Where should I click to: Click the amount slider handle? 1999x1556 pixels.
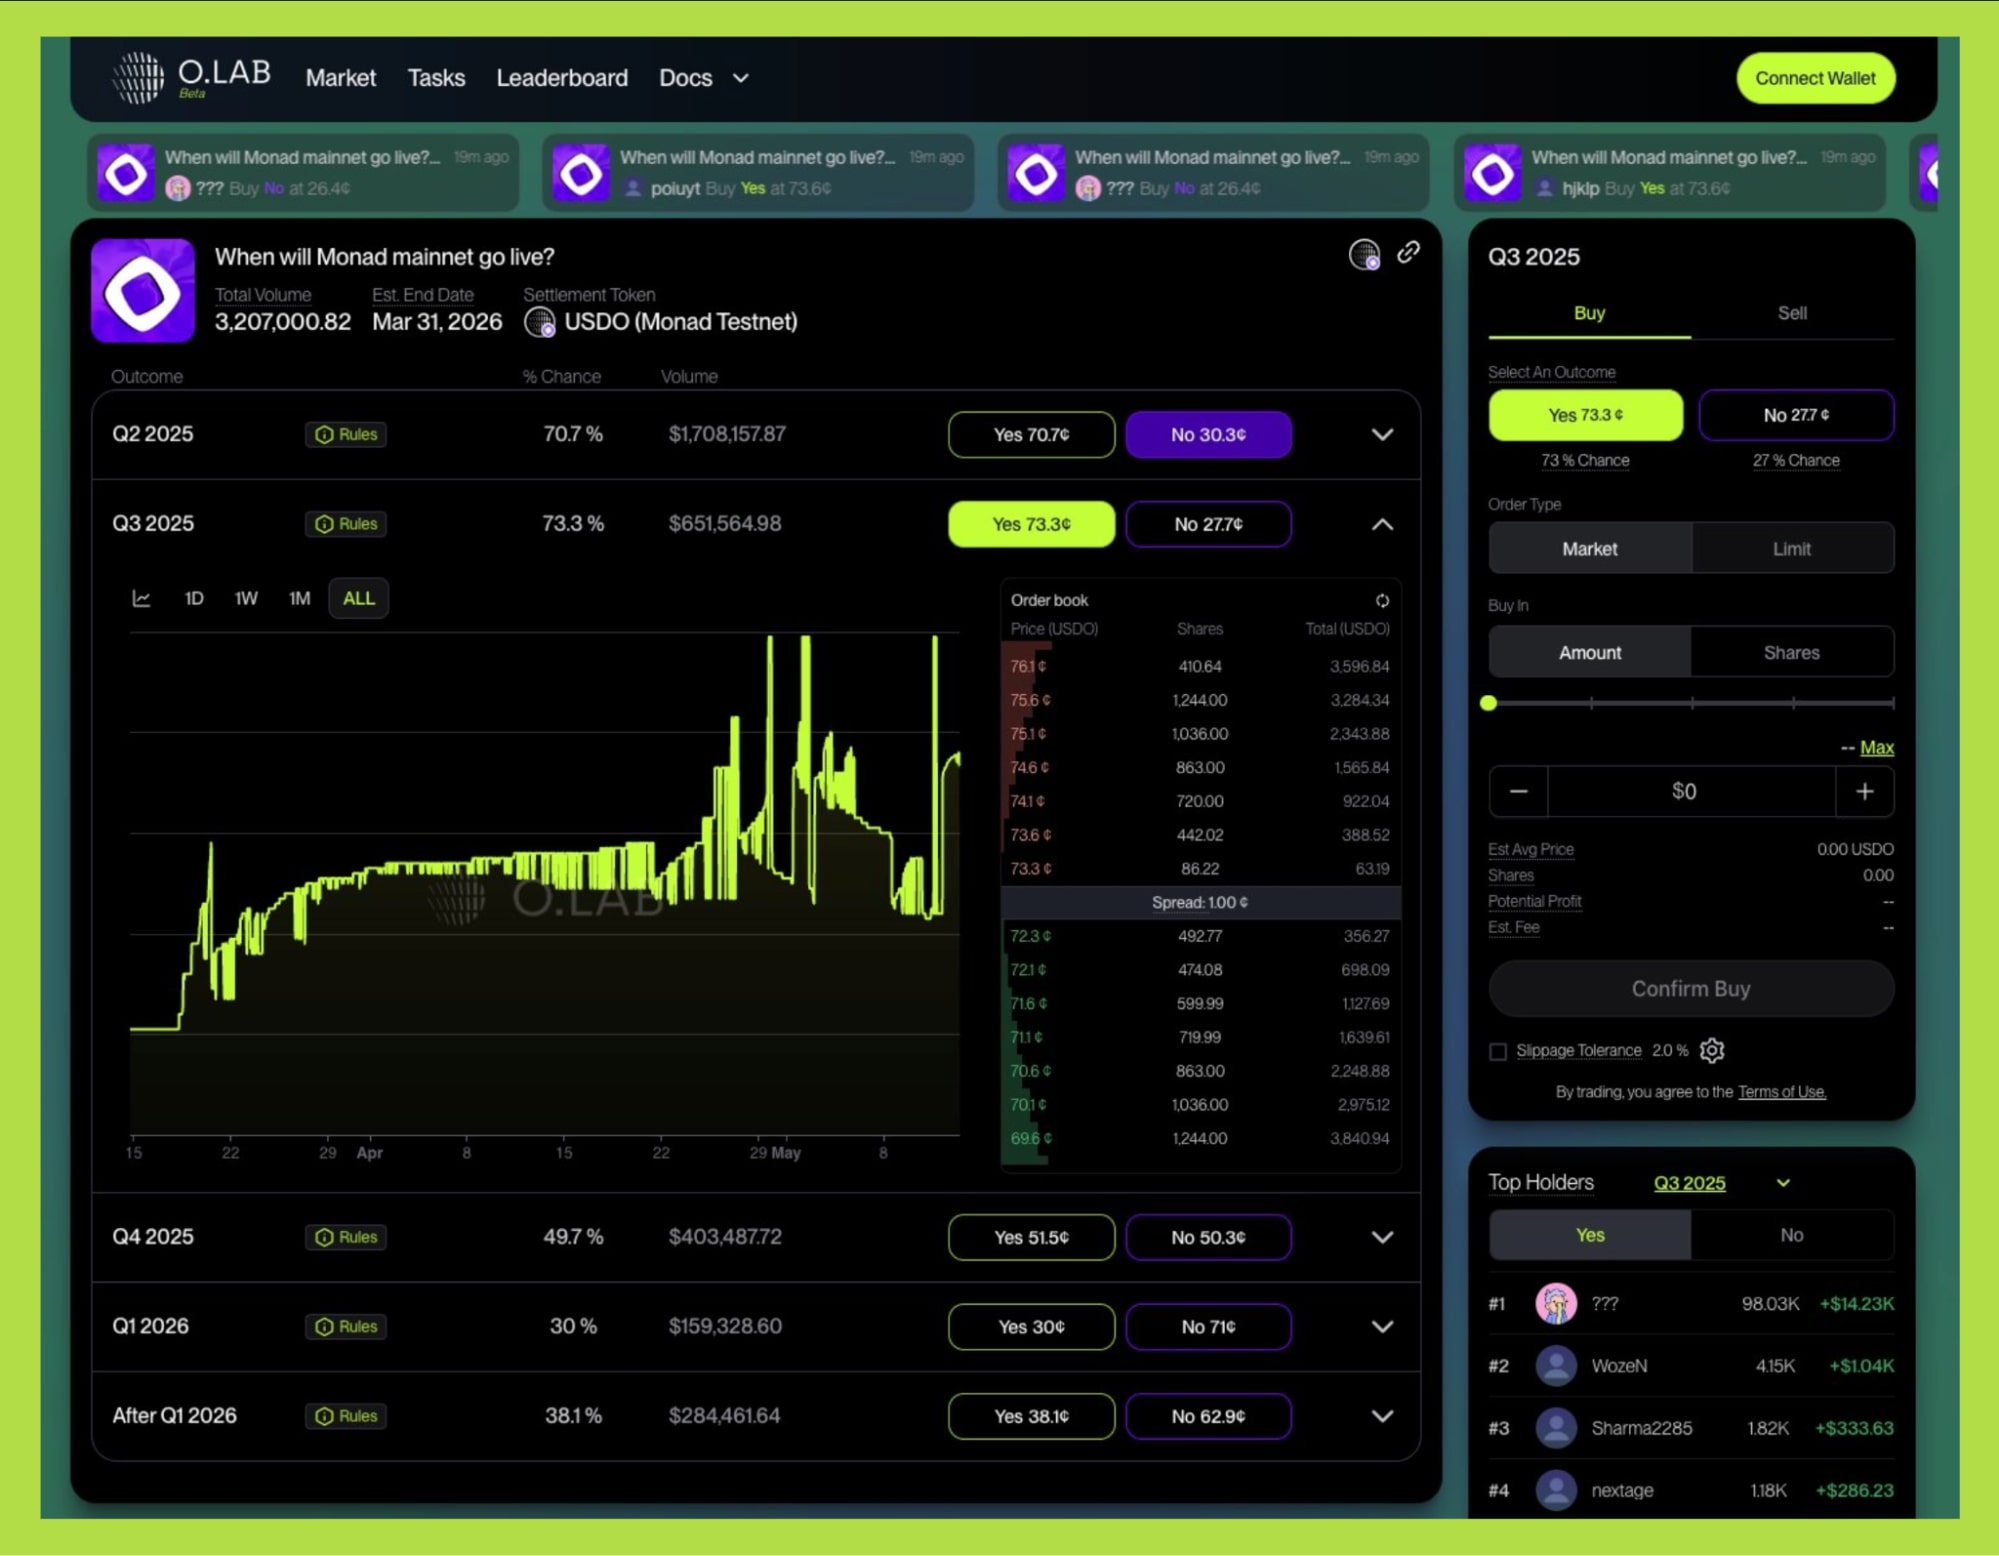pos(1488,703)
